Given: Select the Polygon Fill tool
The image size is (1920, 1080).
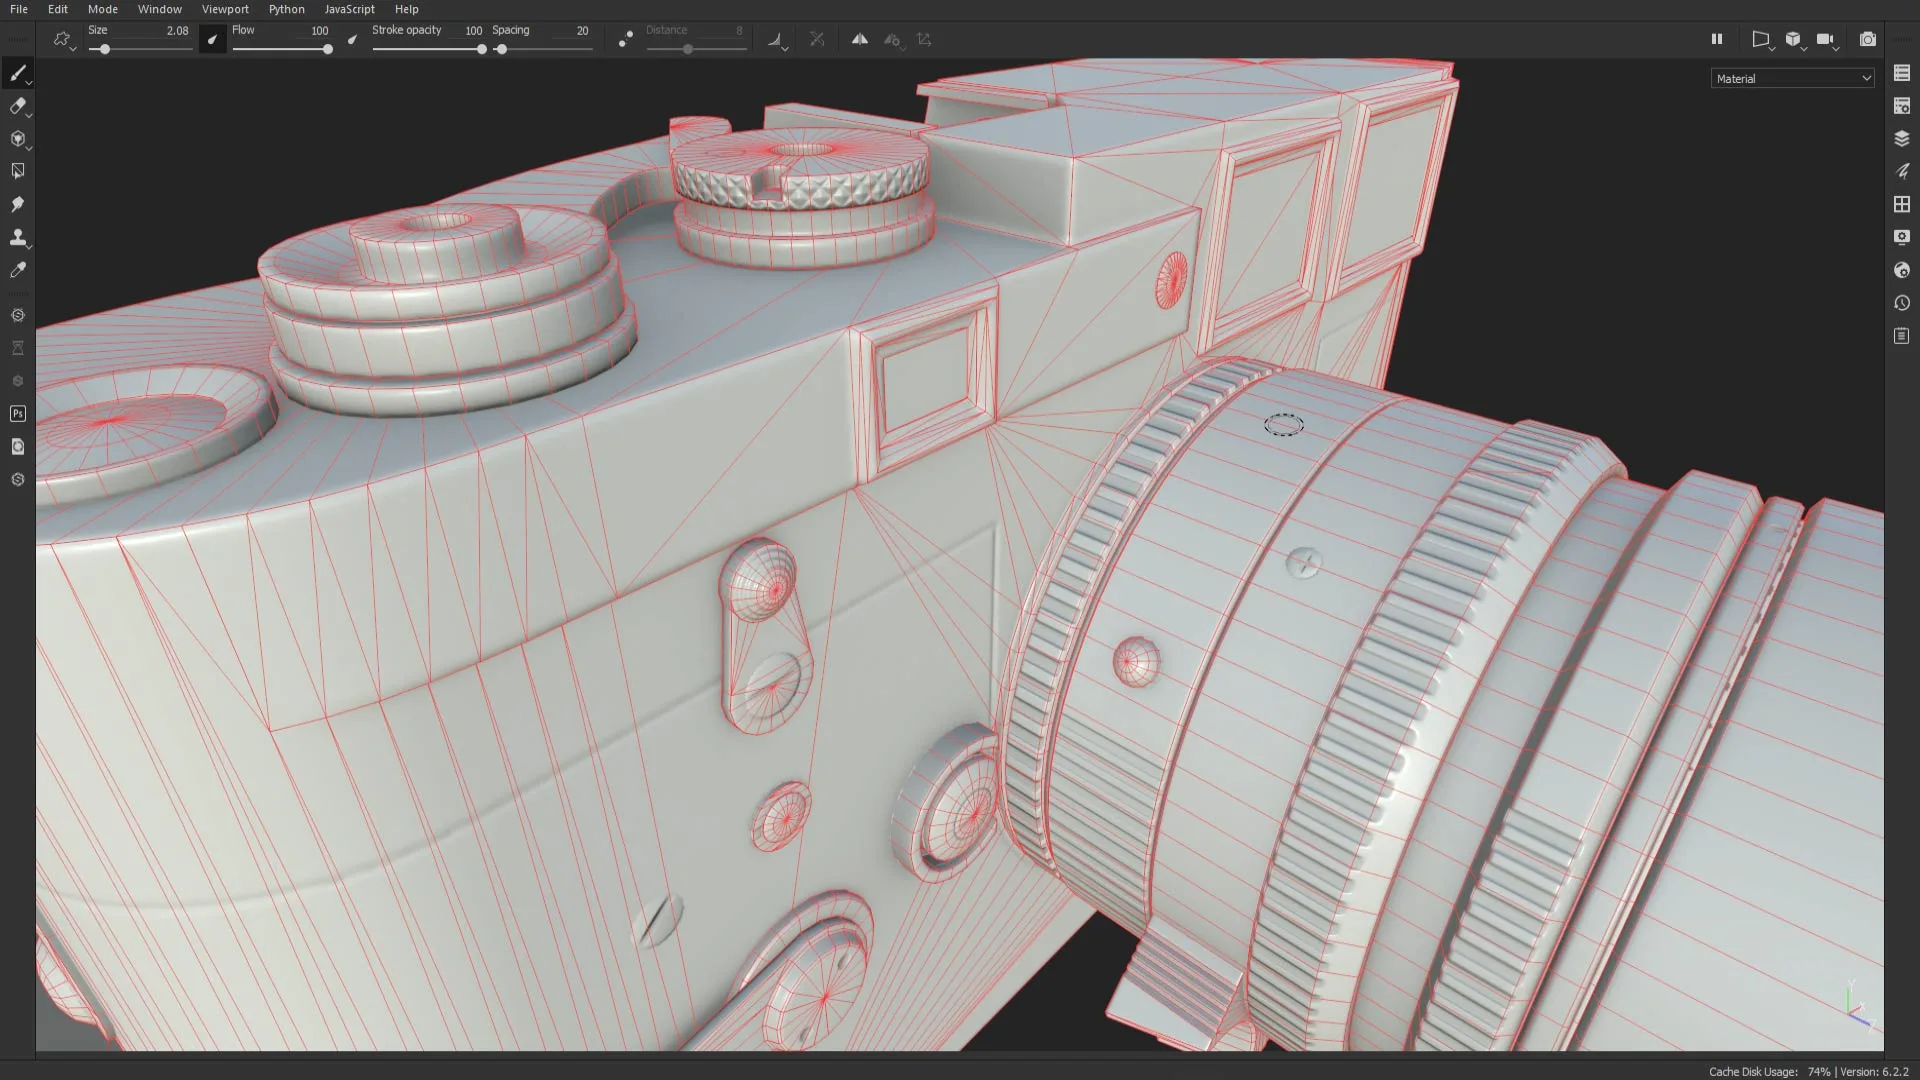Looking at the screenshot, I should point(17,171).
